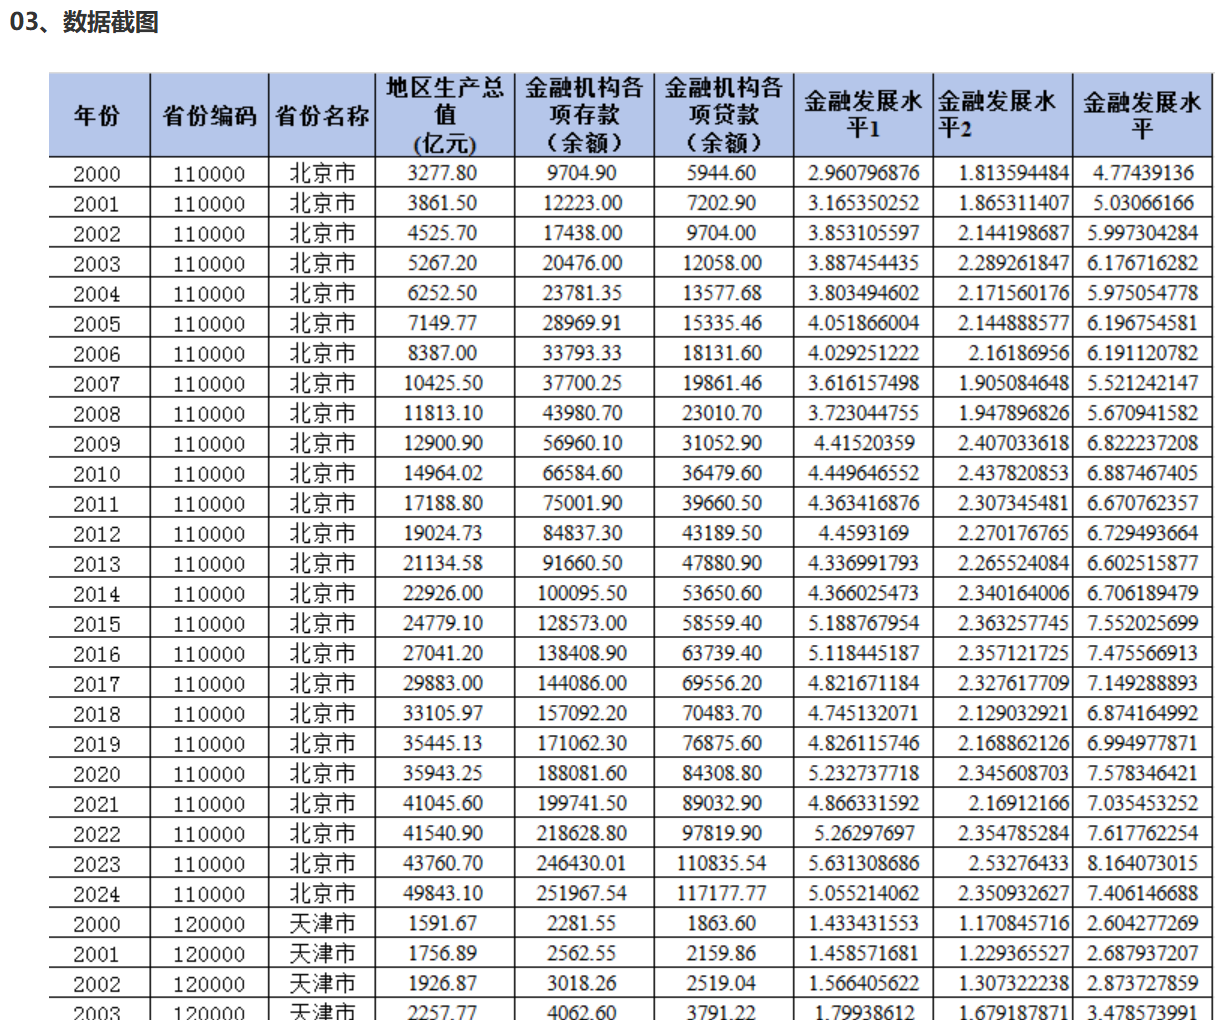Screen dimensions: 1215x1020
Task: Click loan value 69556.20
Action: (x=722, y=683)
